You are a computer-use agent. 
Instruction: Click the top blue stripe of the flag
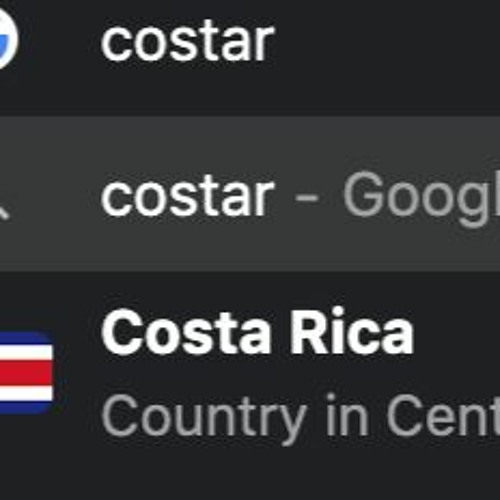26,338
